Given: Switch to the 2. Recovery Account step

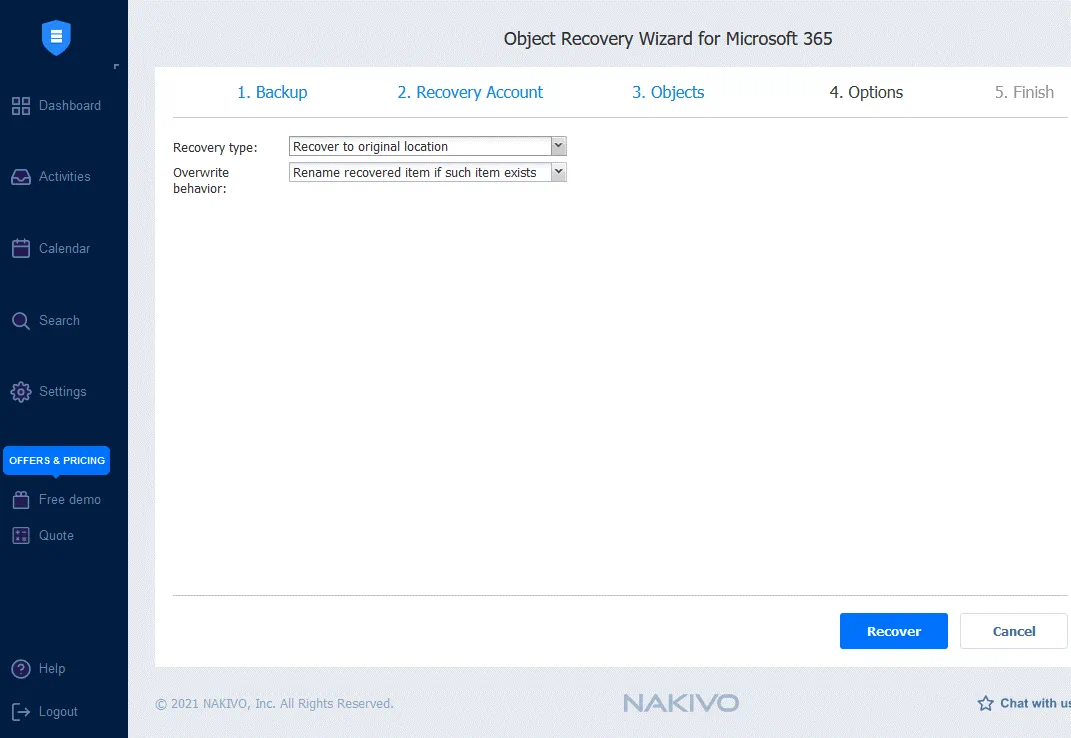Looking at the screenshot, I should click(x=470, y=92).
